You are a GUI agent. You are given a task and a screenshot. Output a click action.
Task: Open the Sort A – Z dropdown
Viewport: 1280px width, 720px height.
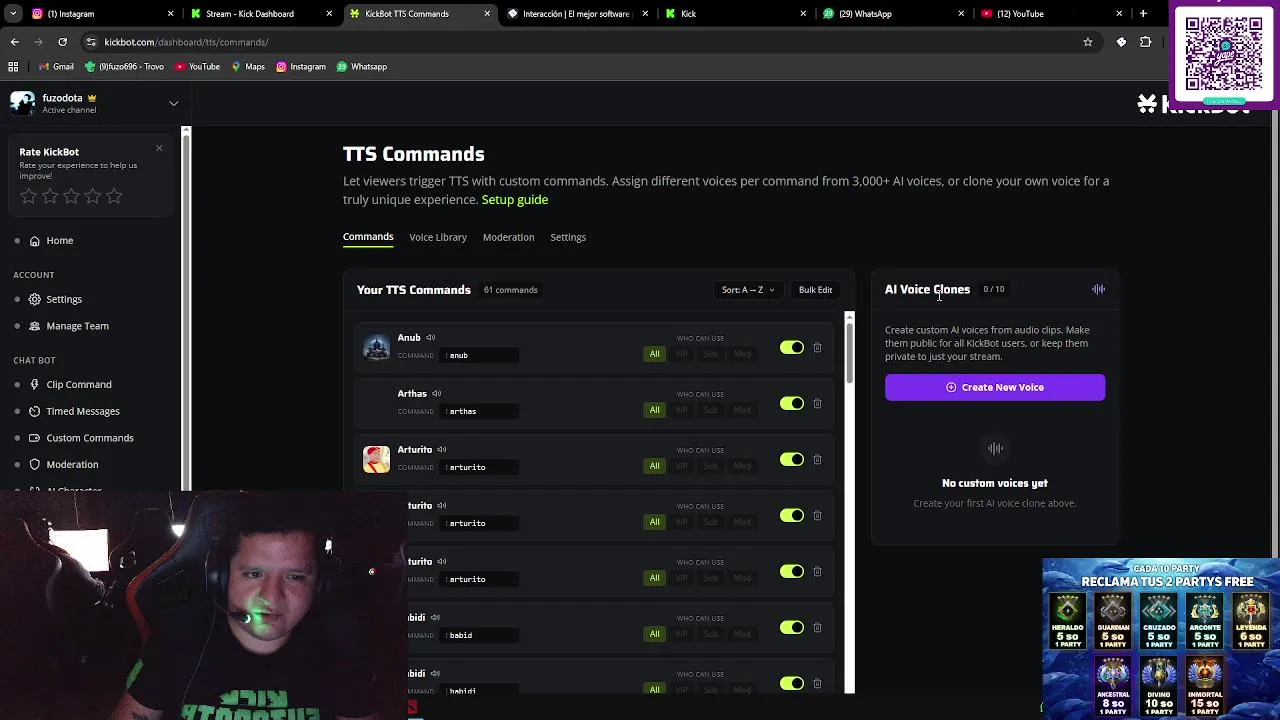click(748, 290)
